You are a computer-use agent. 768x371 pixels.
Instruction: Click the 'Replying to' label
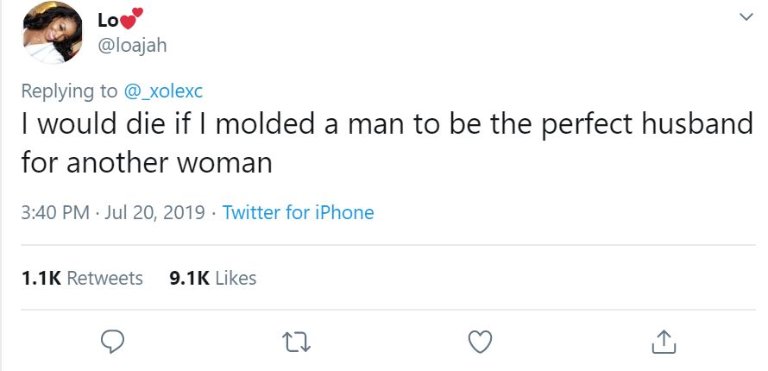[x=69, y=92]
